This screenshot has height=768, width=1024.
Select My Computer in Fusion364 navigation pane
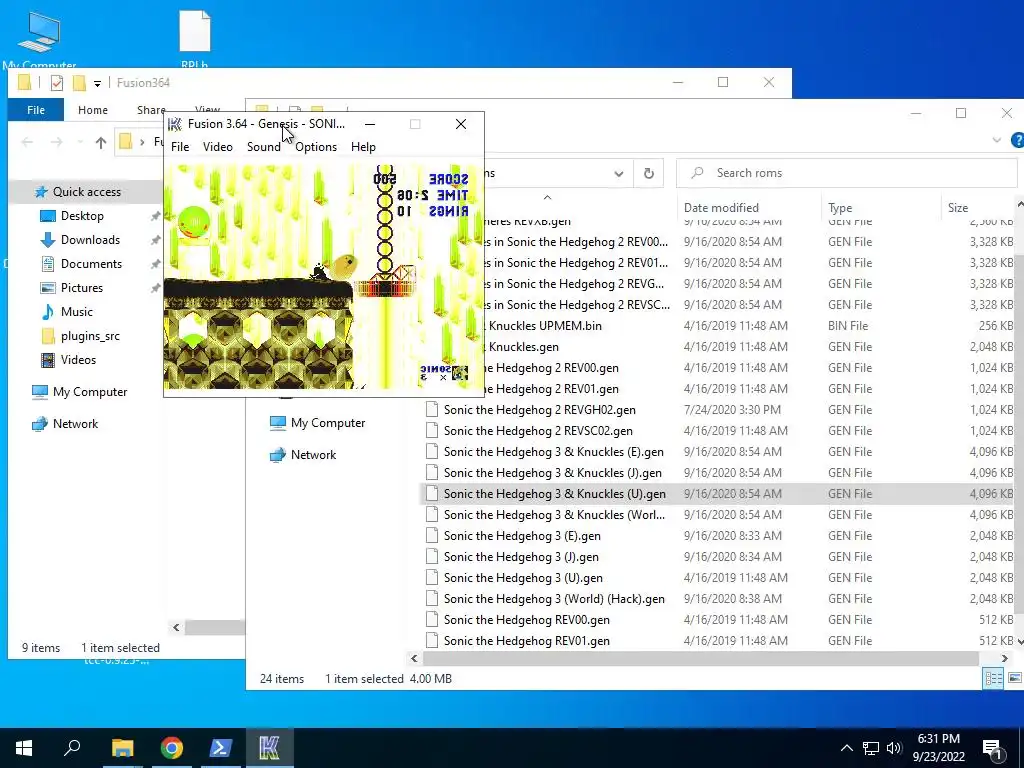pos(90,392)
